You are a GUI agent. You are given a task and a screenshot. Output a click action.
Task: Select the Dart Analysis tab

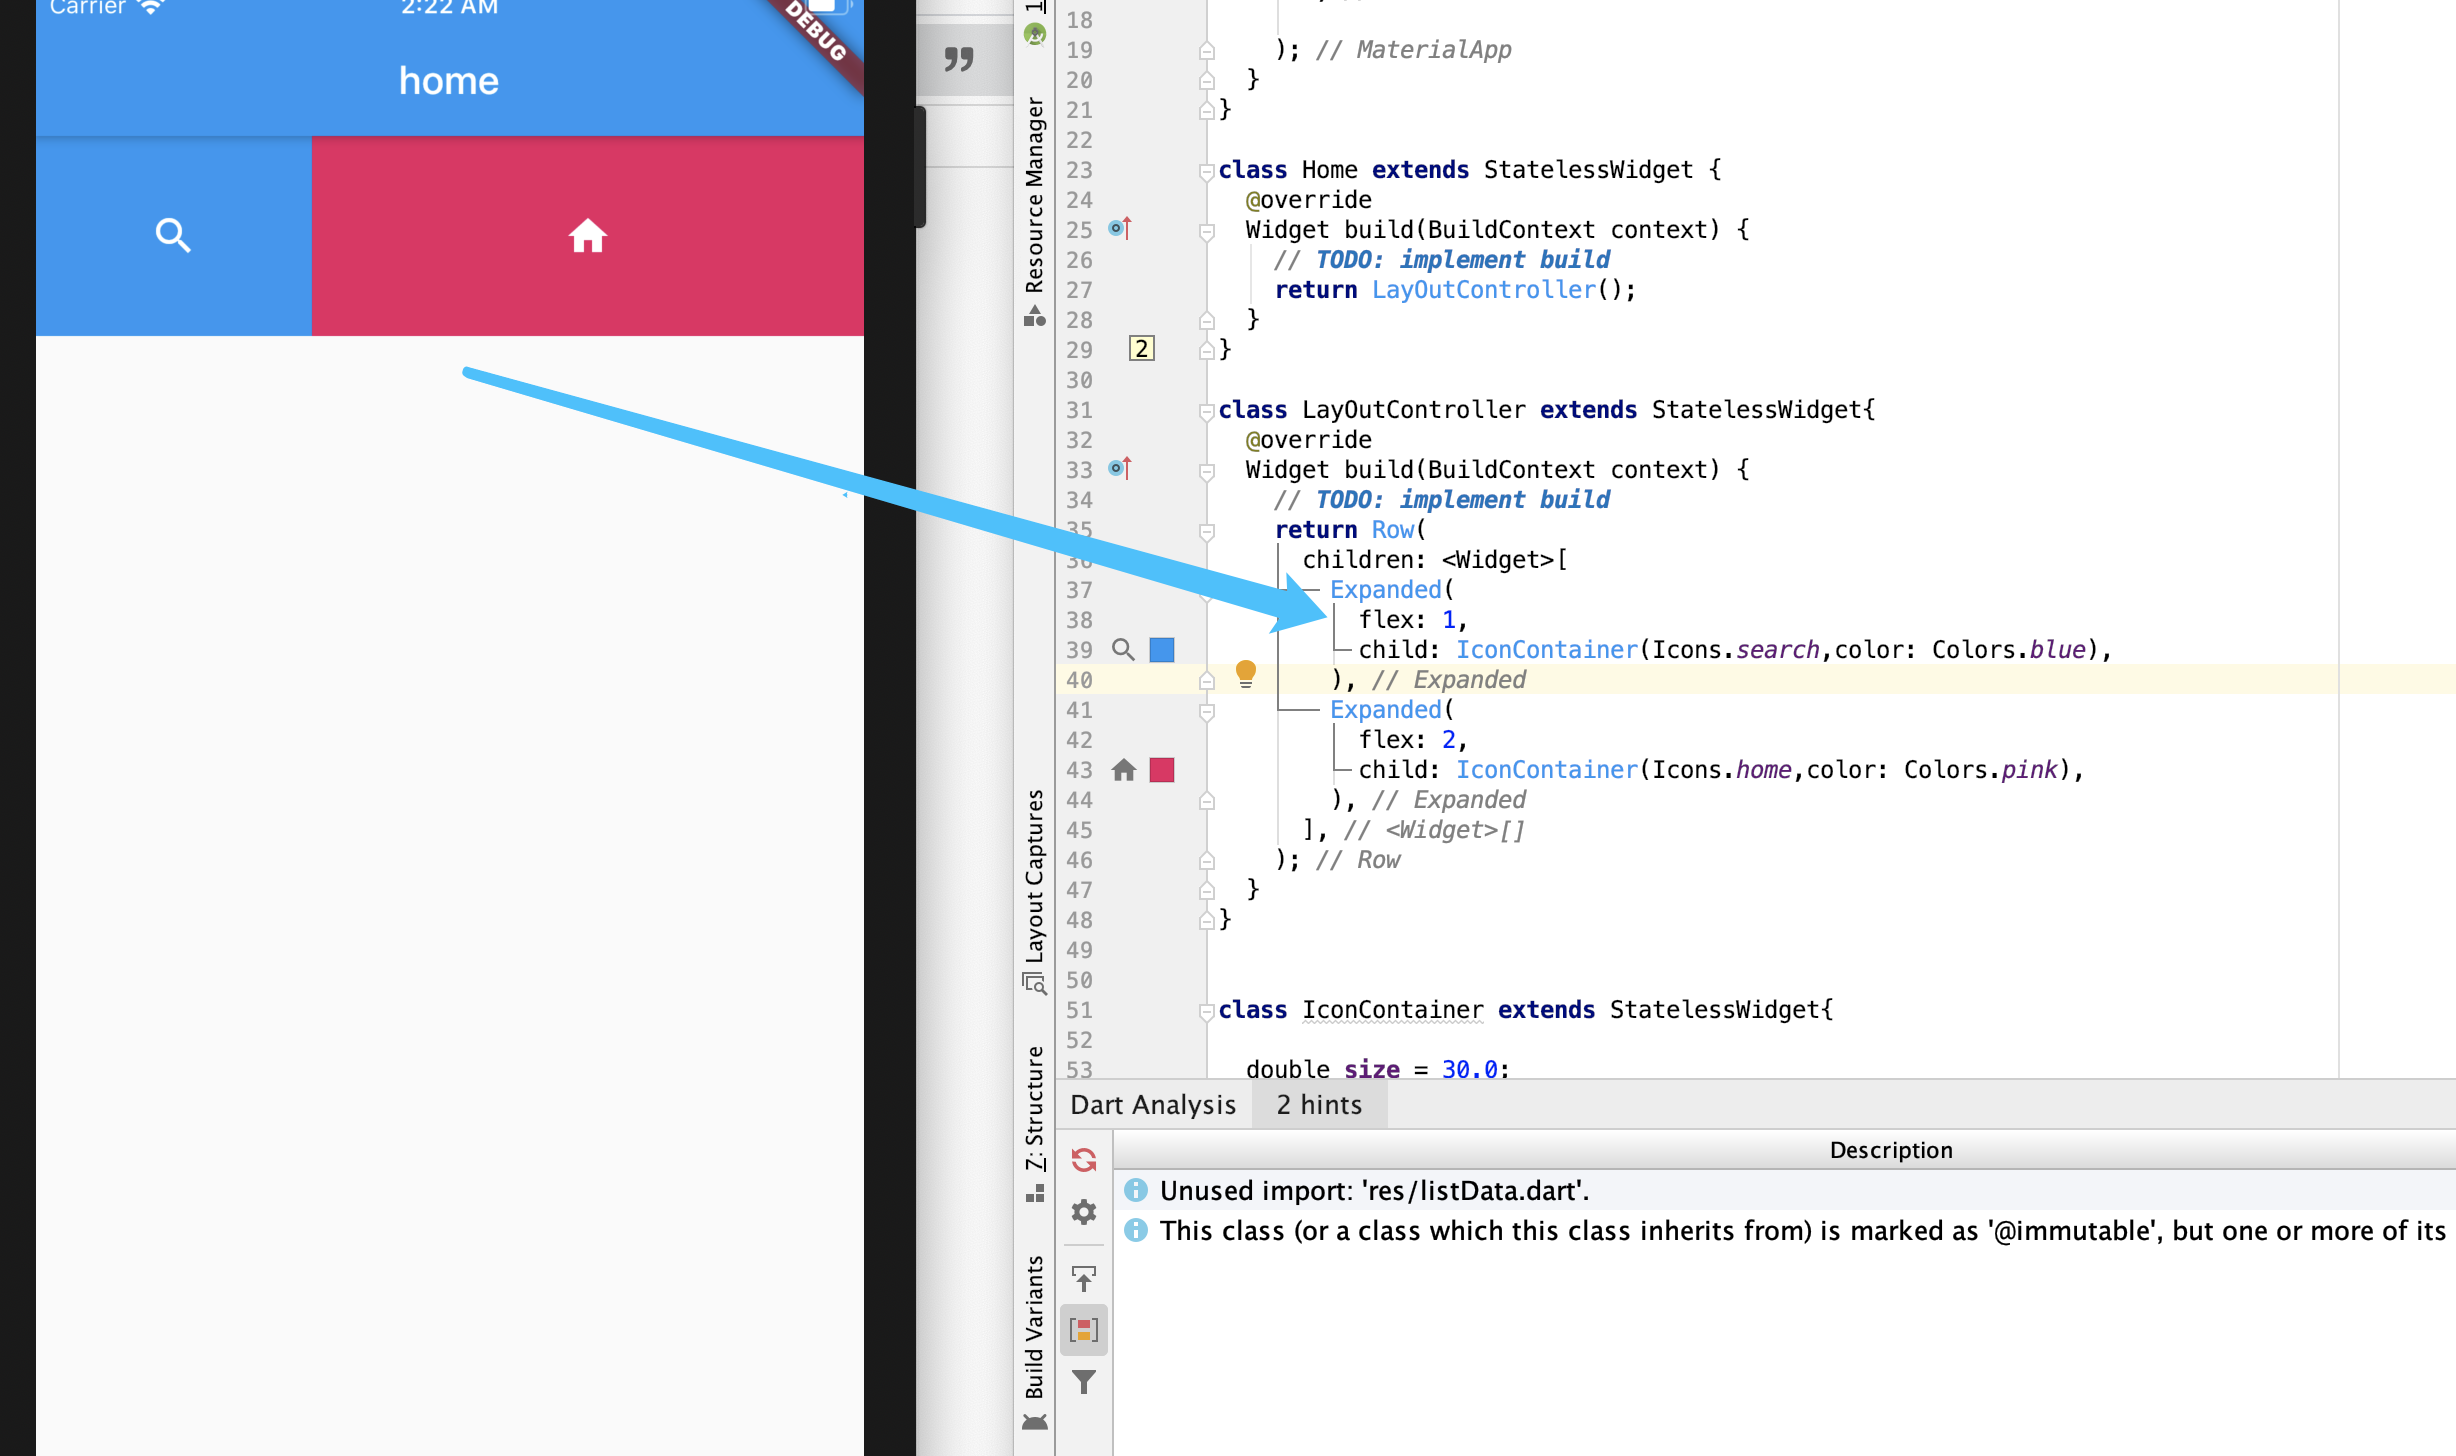(x=1153, y=1105)
